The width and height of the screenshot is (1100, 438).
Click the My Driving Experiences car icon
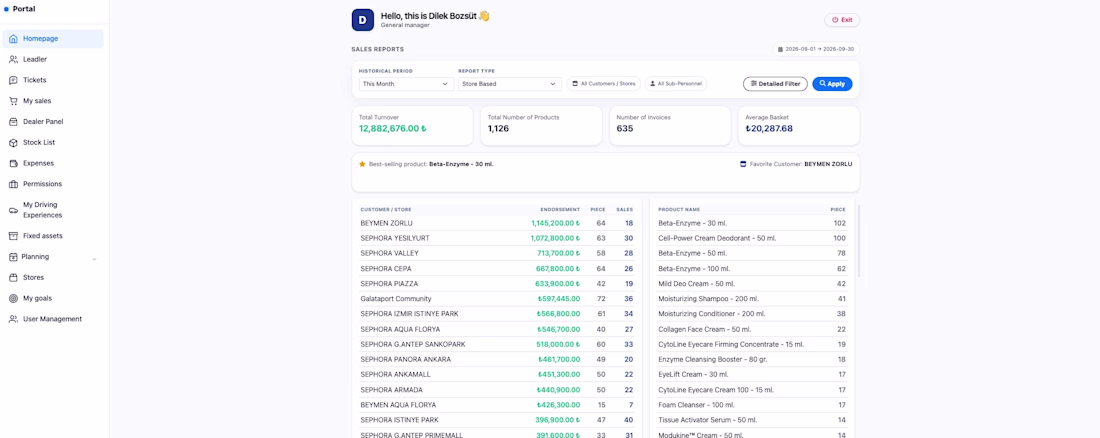coord(13,210)
